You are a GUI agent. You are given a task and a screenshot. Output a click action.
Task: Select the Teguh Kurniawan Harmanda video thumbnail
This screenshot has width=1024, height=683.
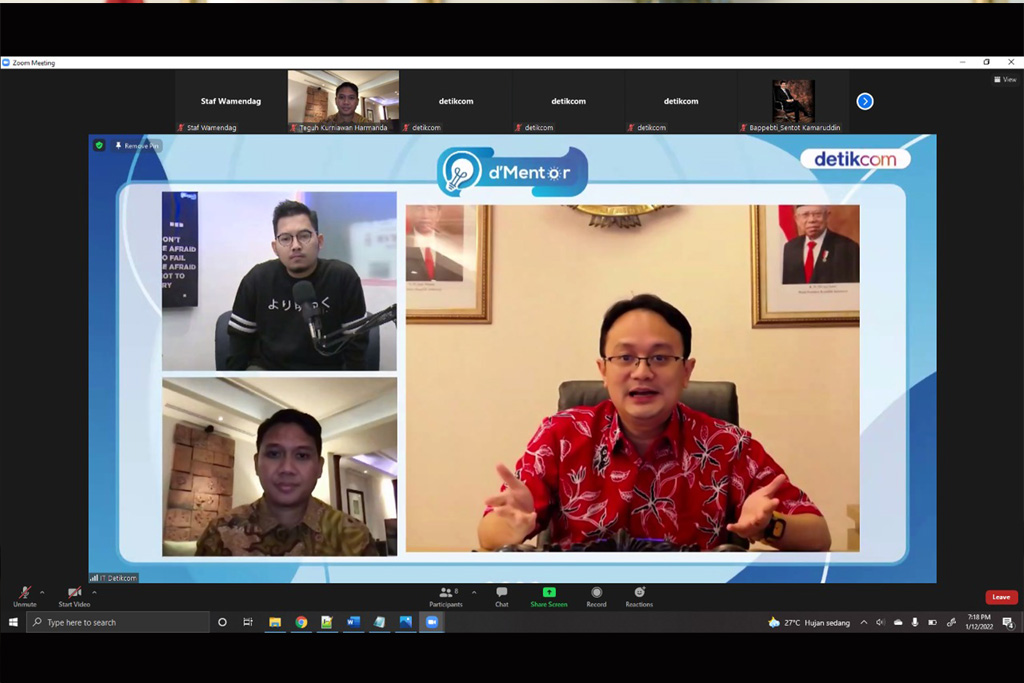344,101
